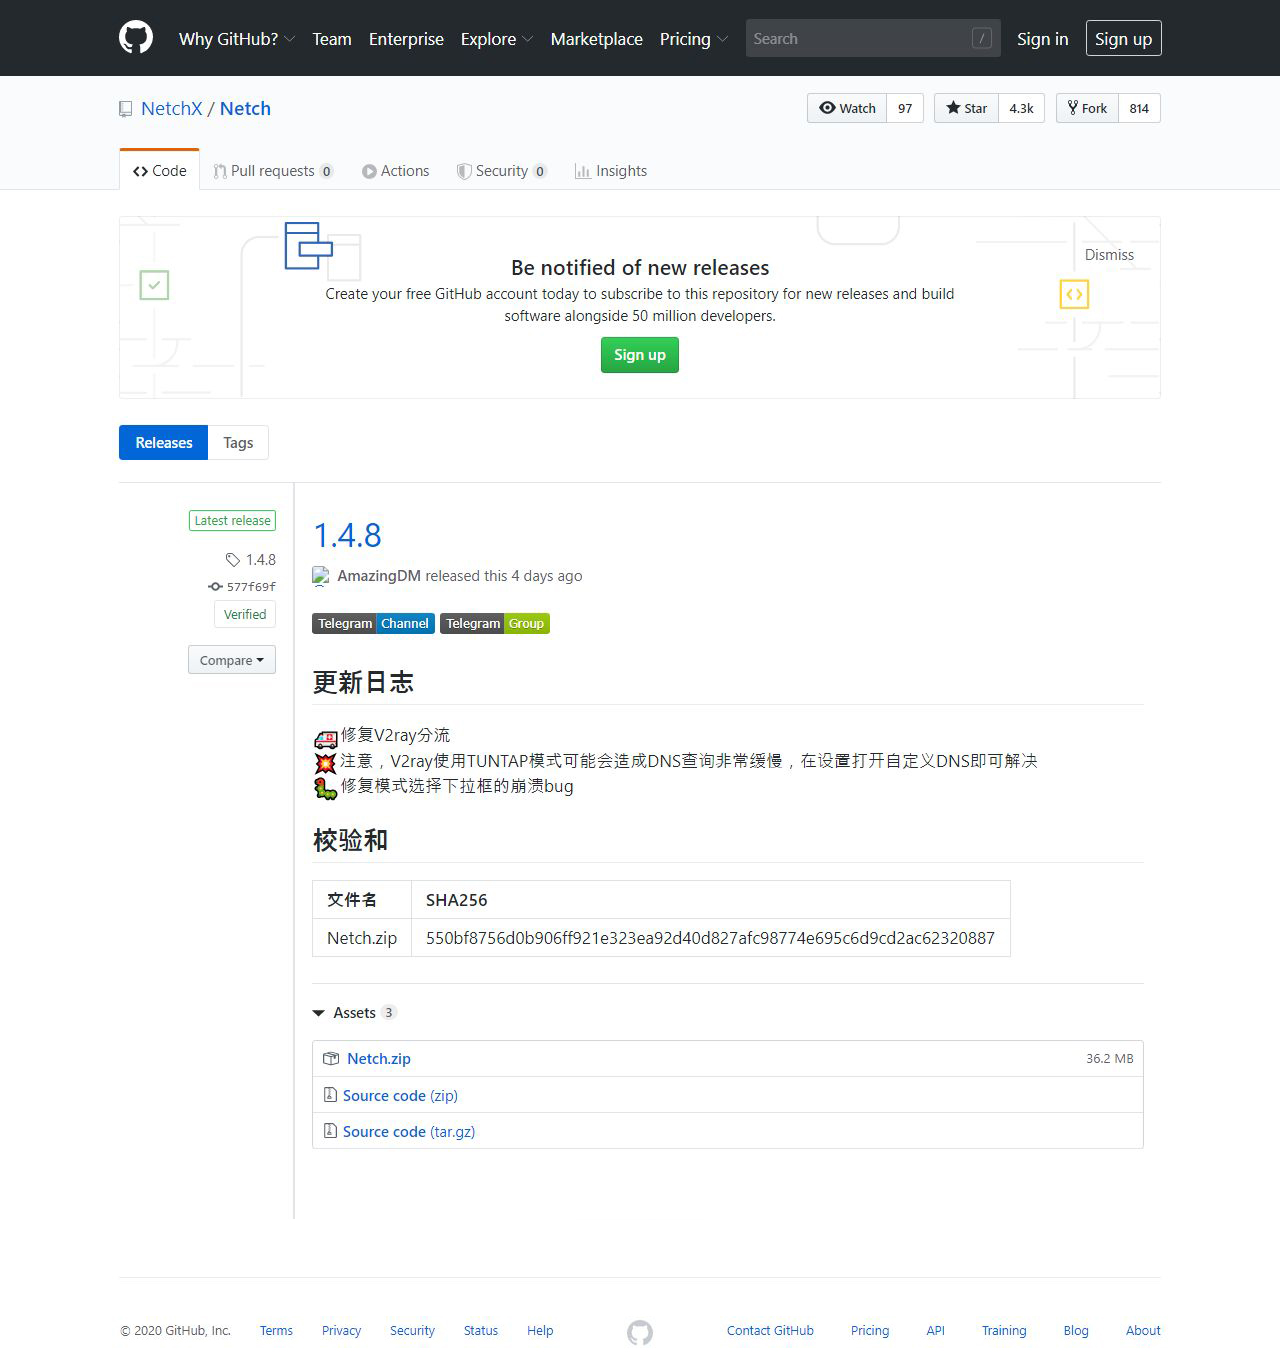Image resolution: width=1280 pixels, height=1365 pixels.
Task: Open the Actions tab
Action: click(x=396, y=171)
